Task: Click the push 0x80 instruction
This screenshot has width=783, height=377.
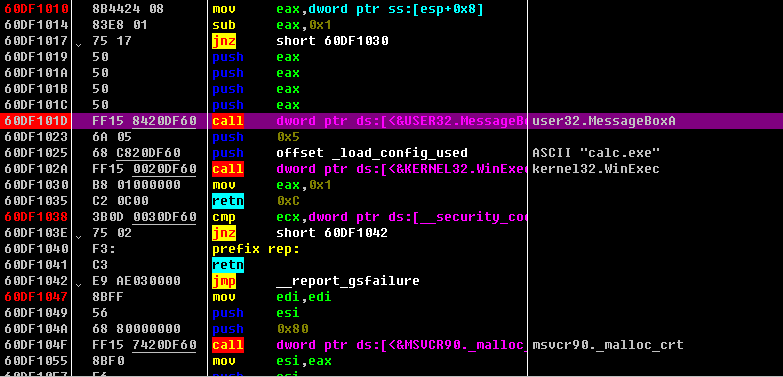Action: pyautogui.click(x=260, y=329)
